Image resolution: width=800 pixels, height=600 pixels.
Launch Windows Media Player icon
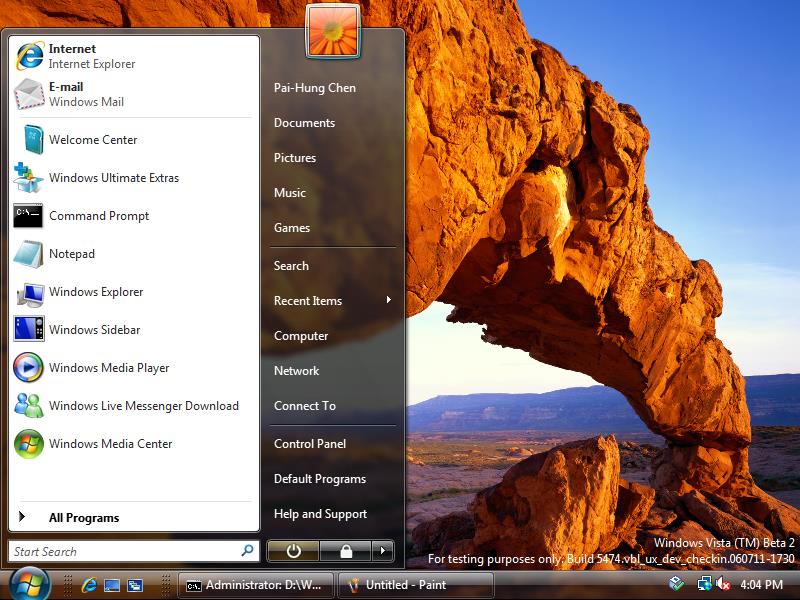[x=28, y=367]
